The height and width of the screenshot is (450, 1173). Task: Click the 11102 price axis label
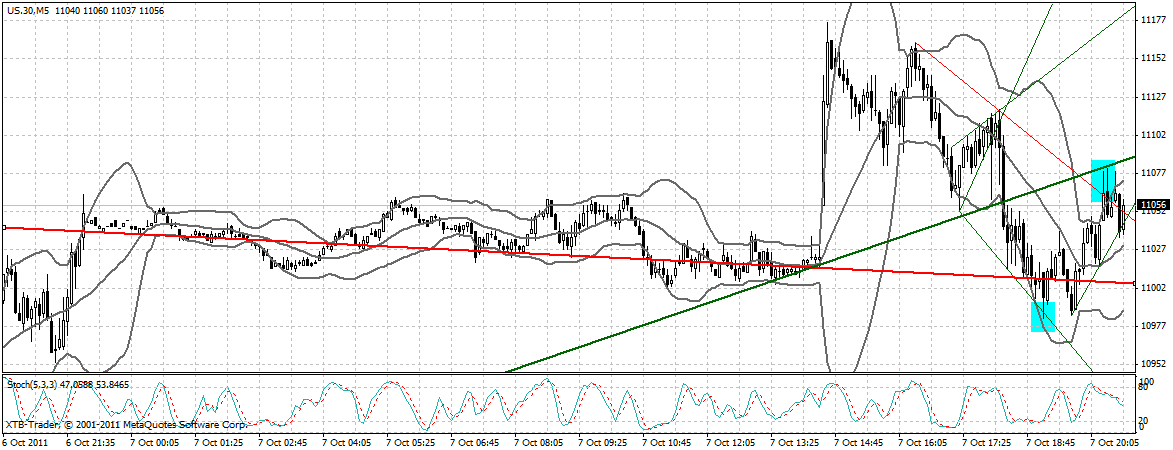[1153, 135]
